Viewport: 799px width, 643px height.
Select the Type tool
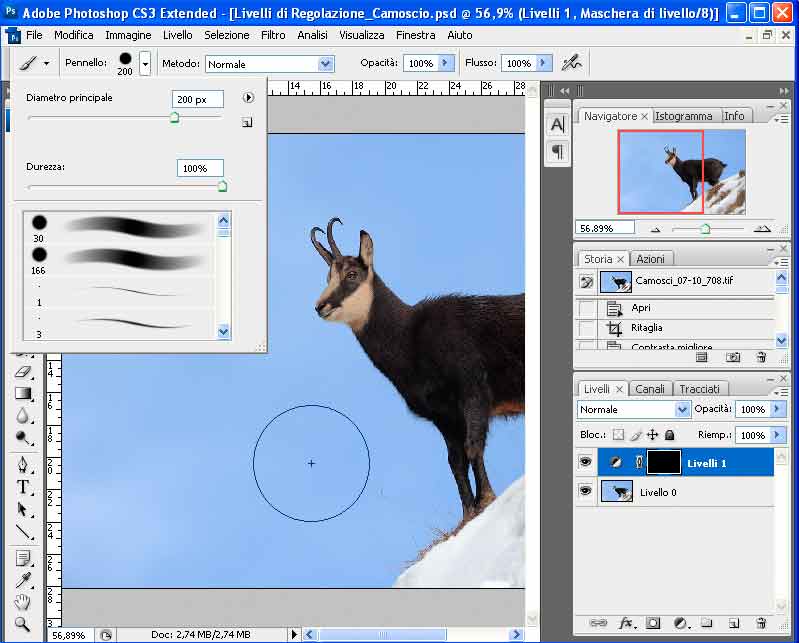pos(23,487)
